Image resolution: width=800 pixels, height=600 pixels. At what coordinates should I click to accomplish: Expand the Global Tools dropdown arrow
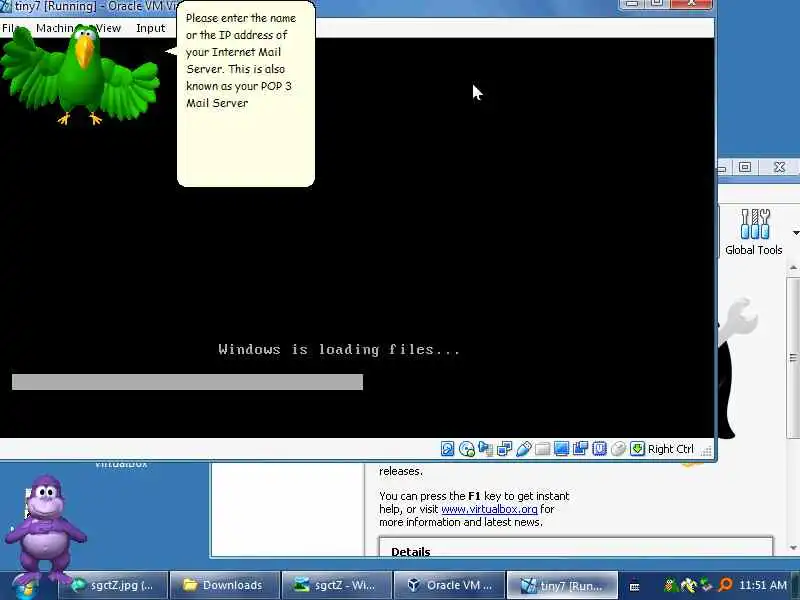click(x=796, y=233)
